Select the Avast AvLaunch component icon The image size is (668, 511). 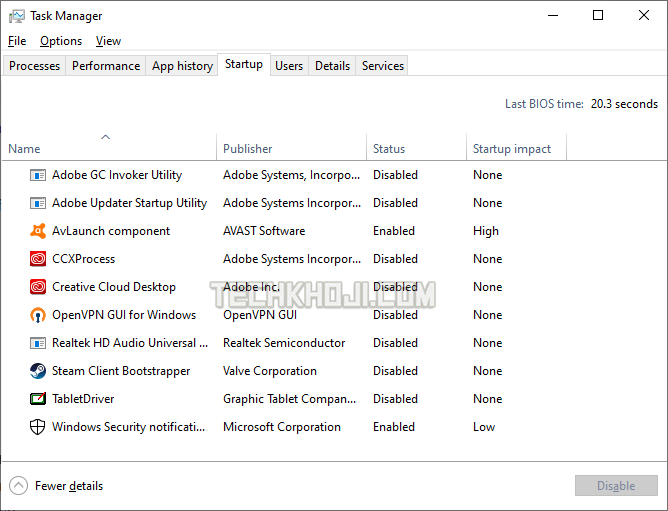(x=38, y=231)
